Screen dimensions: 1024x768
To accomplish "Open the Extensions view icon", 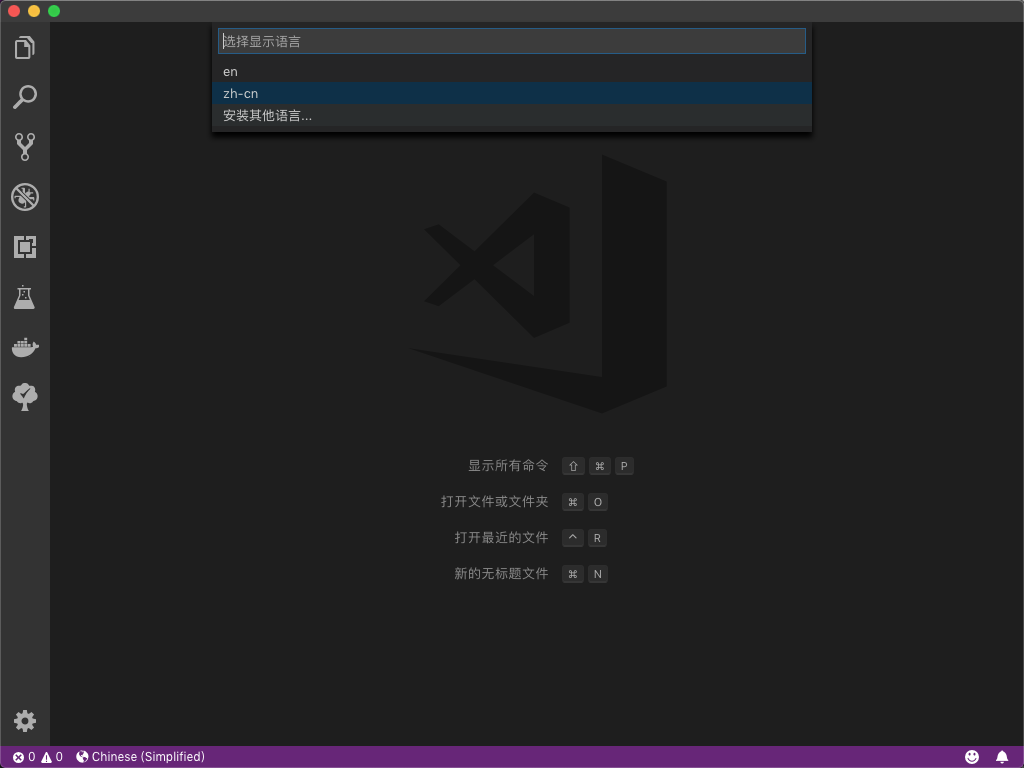I will click(25, 247).
